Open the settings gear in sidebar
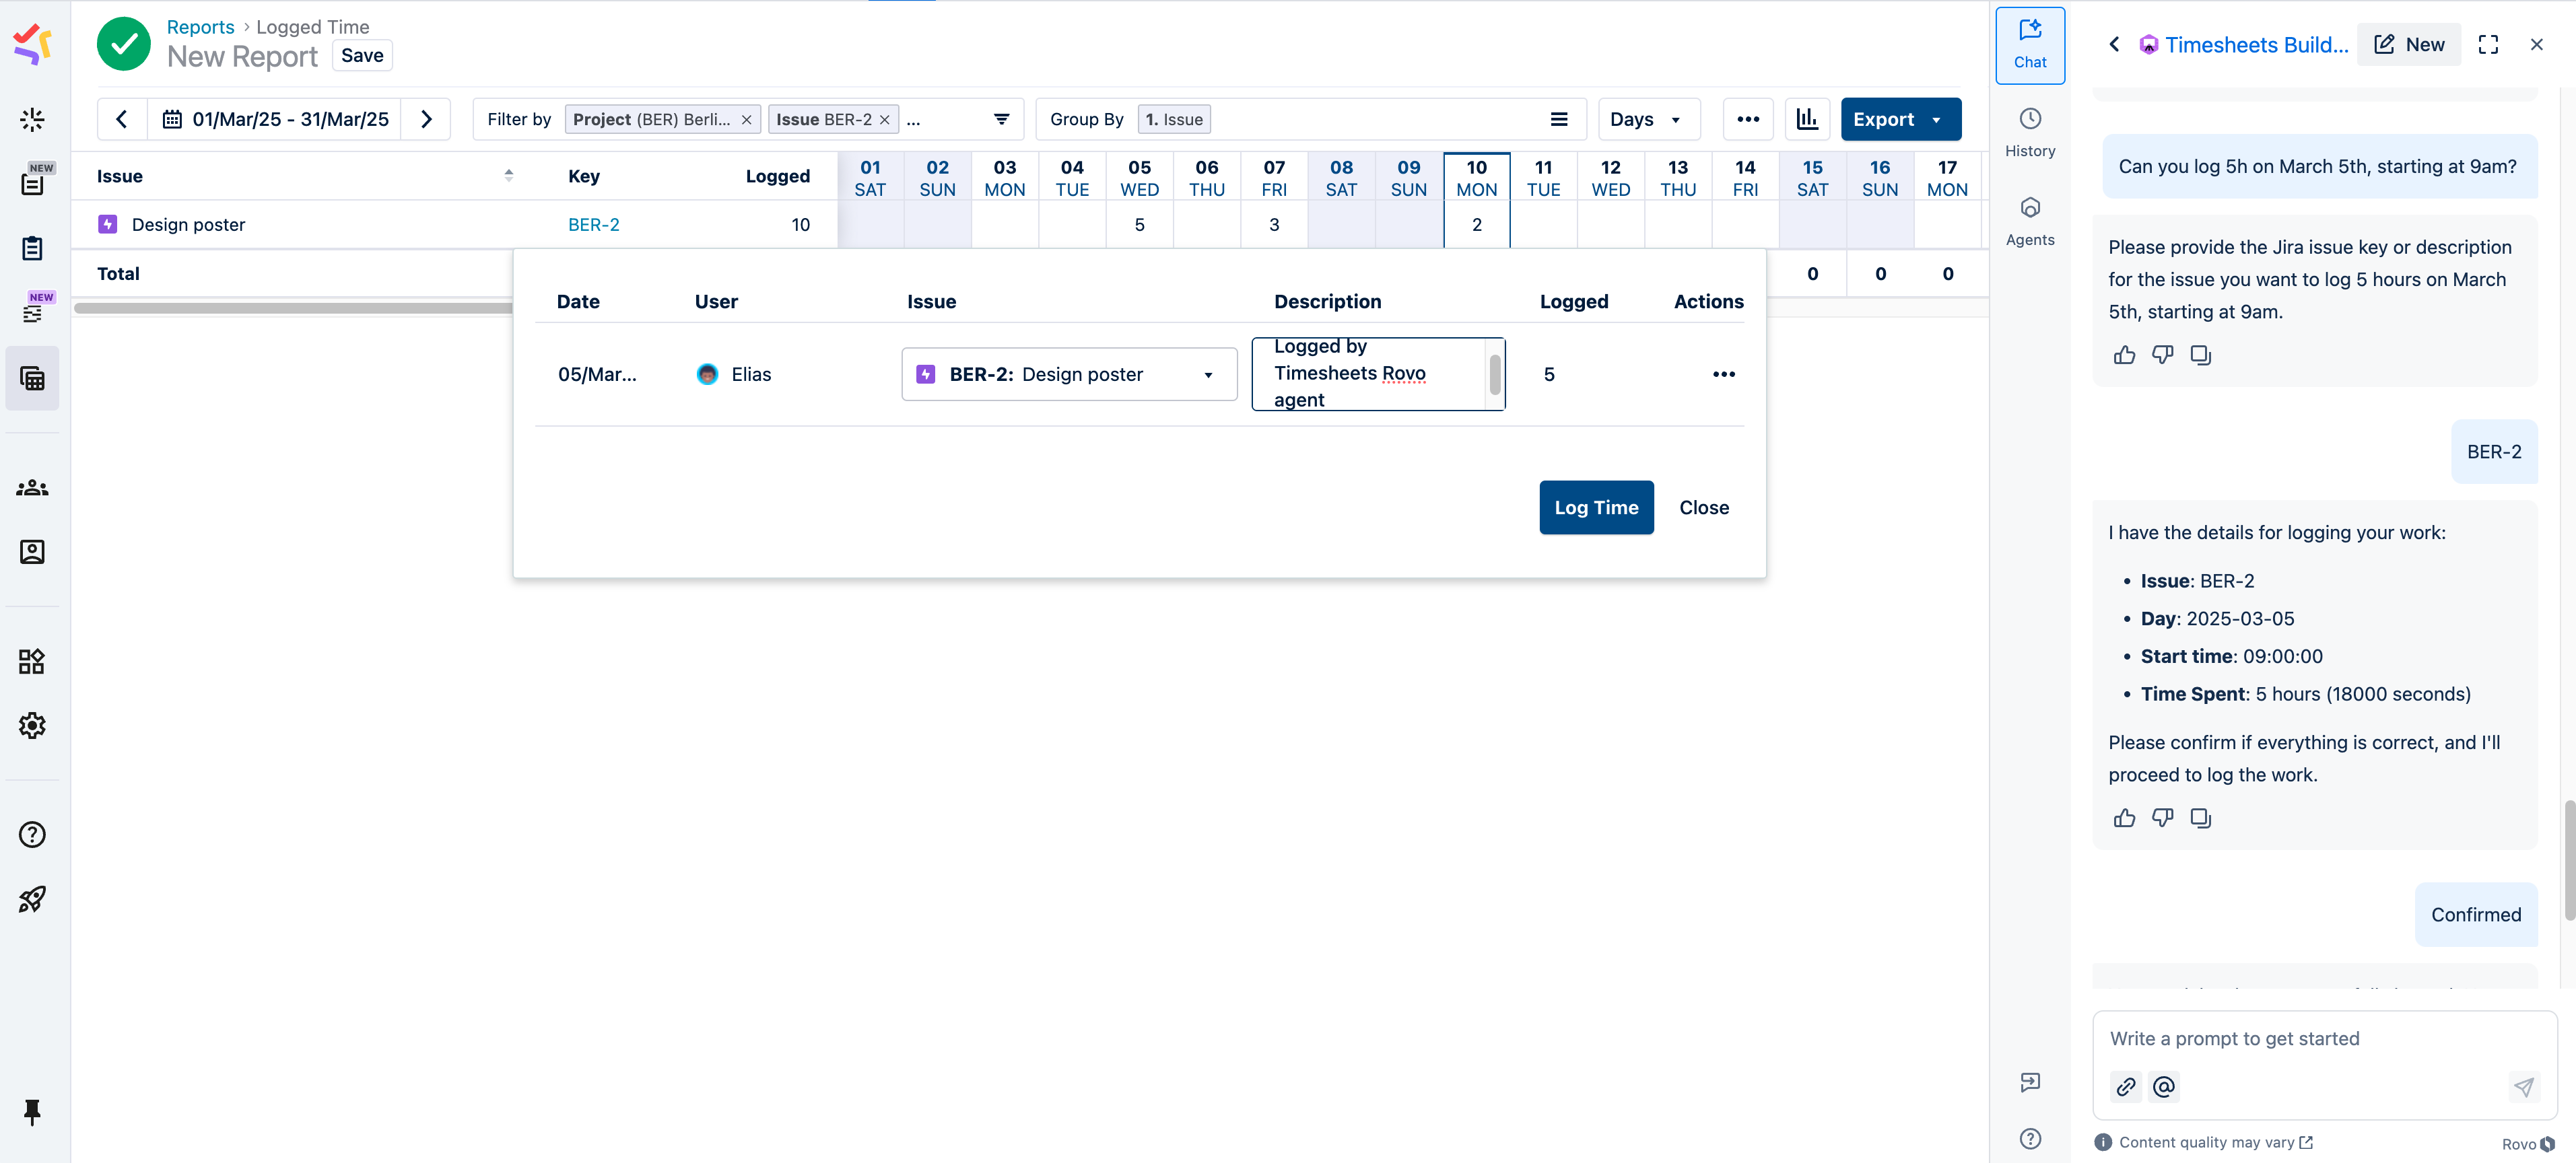Viewport: 2576px width, 1163px height. pos(32,725)
